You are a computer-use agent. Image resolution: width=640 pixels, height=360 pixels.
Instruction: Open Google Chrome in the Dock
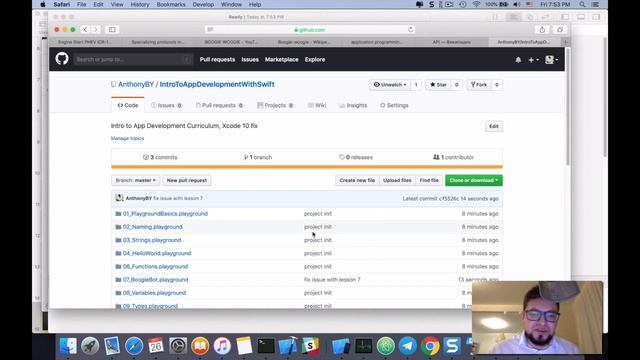click(430, 346)
